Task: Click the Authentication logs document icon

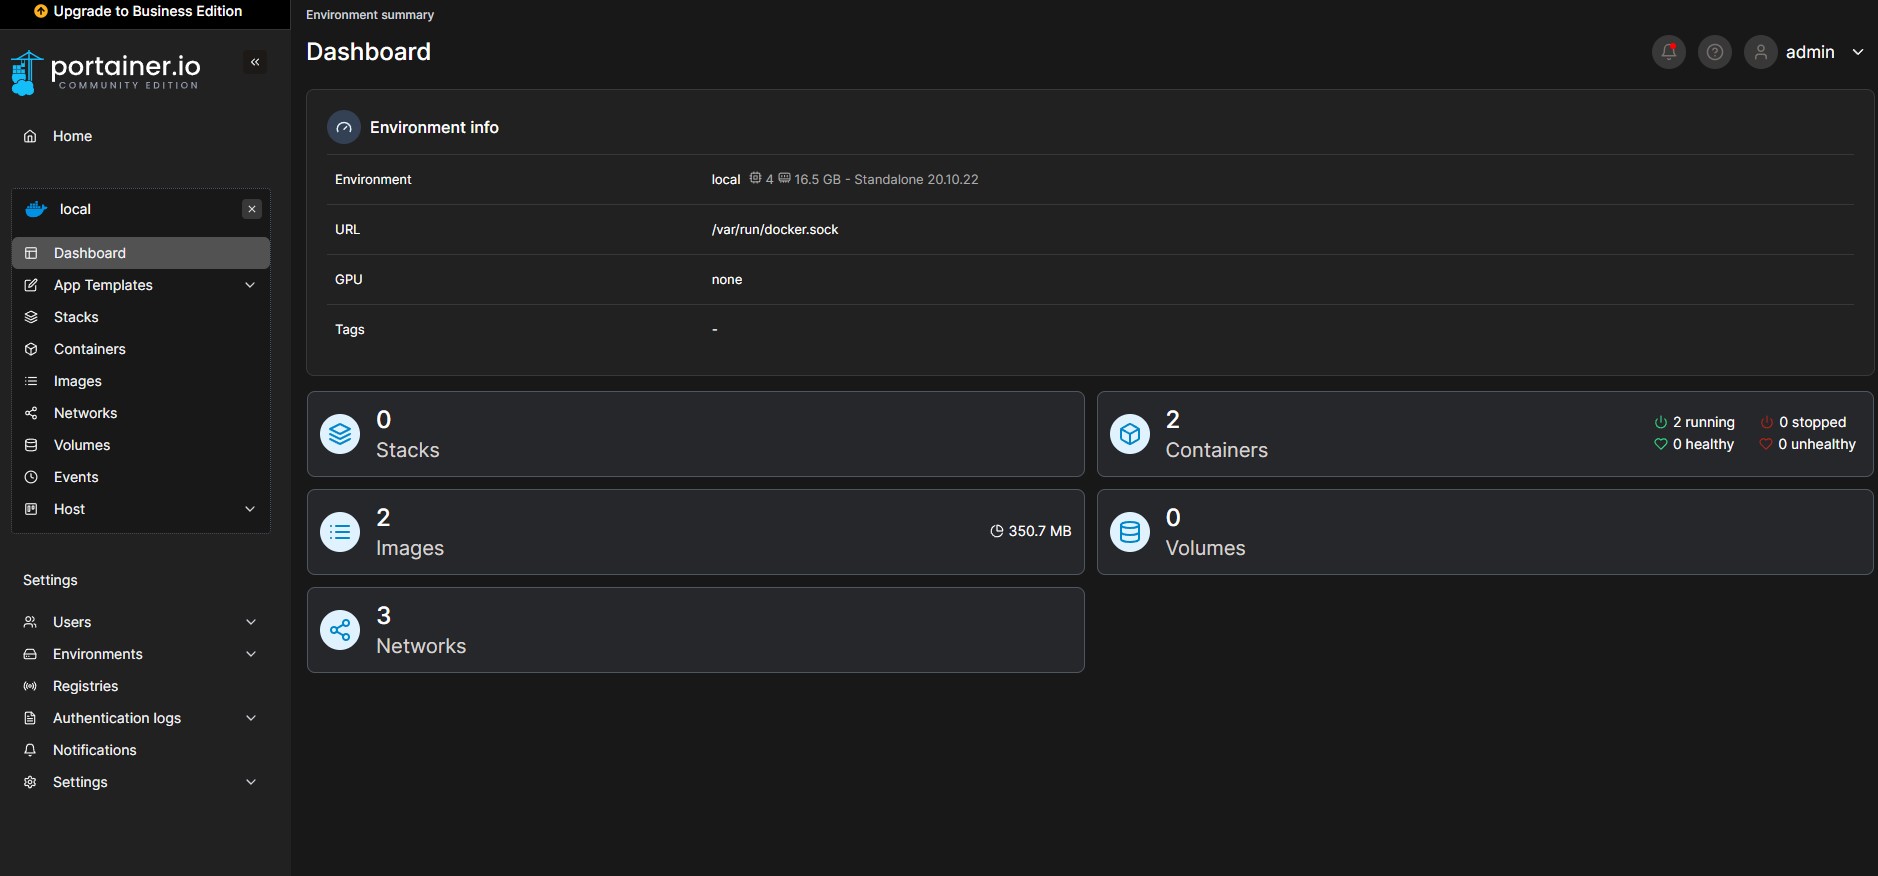Action: click(x=30, y=718)
